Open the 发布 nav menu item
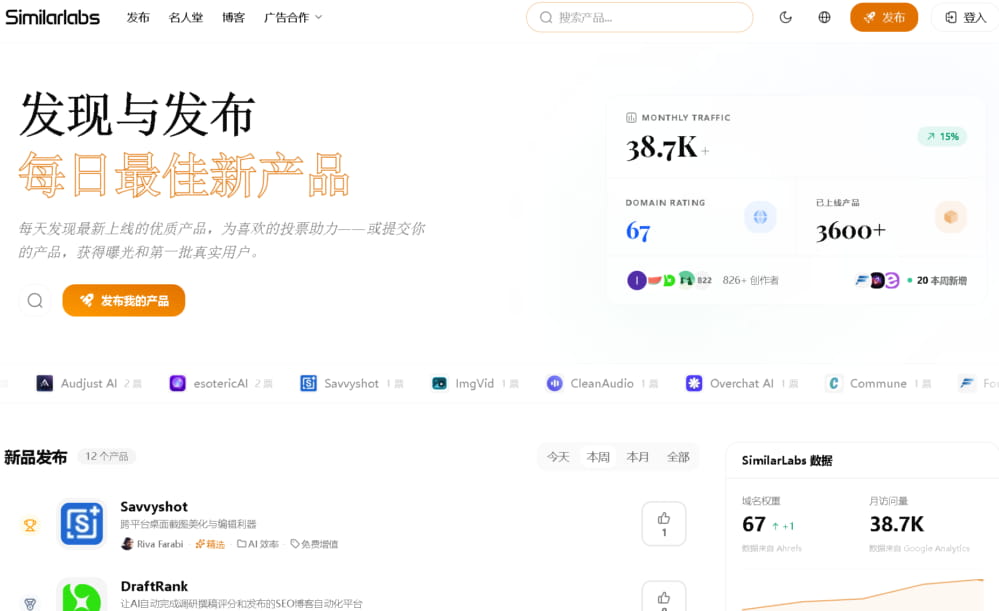The image size is (999, 611). pyautogui.click(x=138, y=18)
